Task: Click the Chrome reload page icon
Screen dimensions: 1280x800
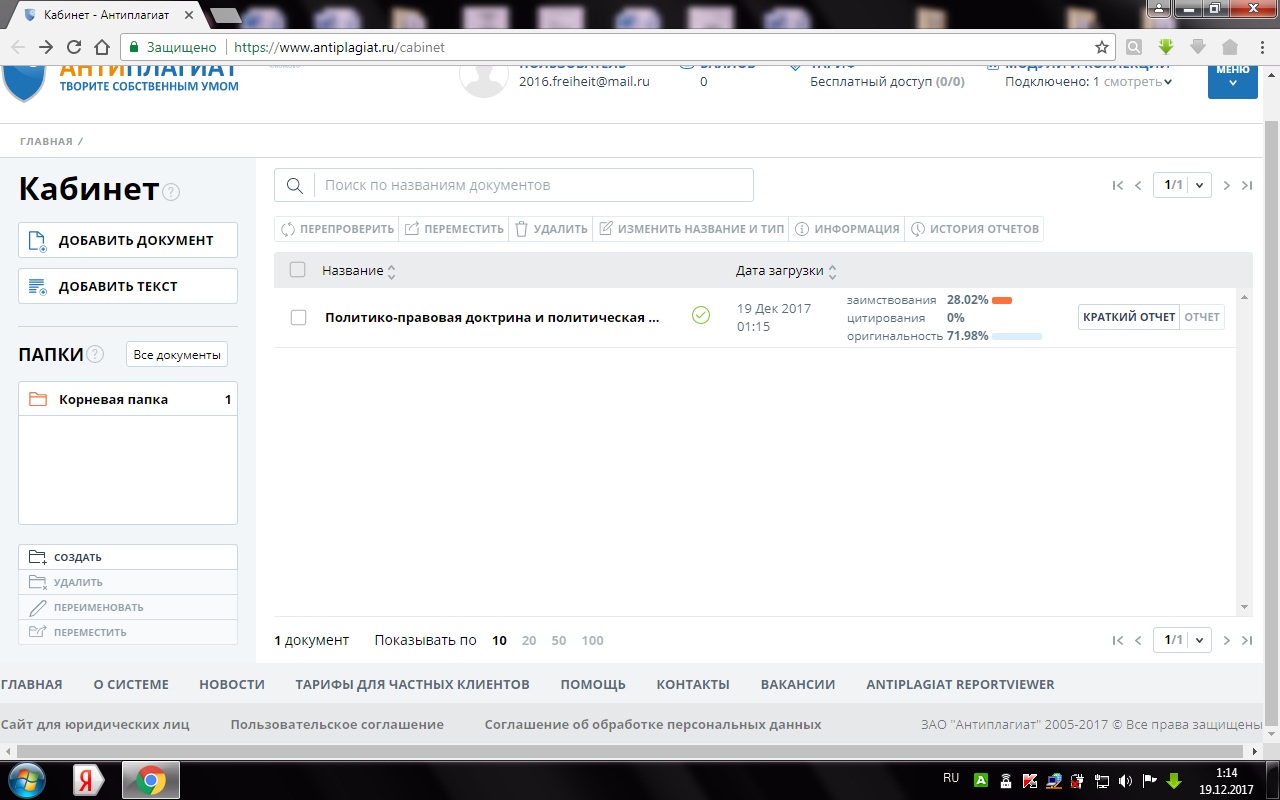Action: [x=73, y=47]
